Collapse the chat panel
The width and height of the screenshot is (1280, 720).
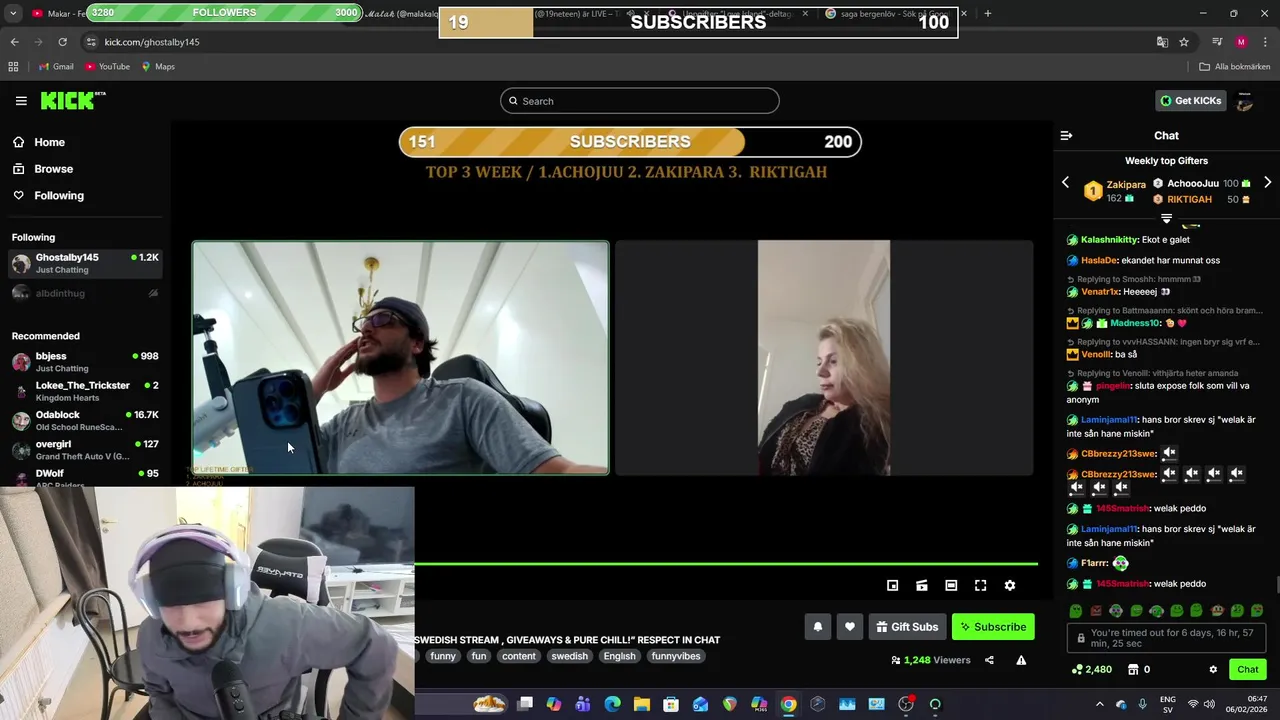point(1066,136)
